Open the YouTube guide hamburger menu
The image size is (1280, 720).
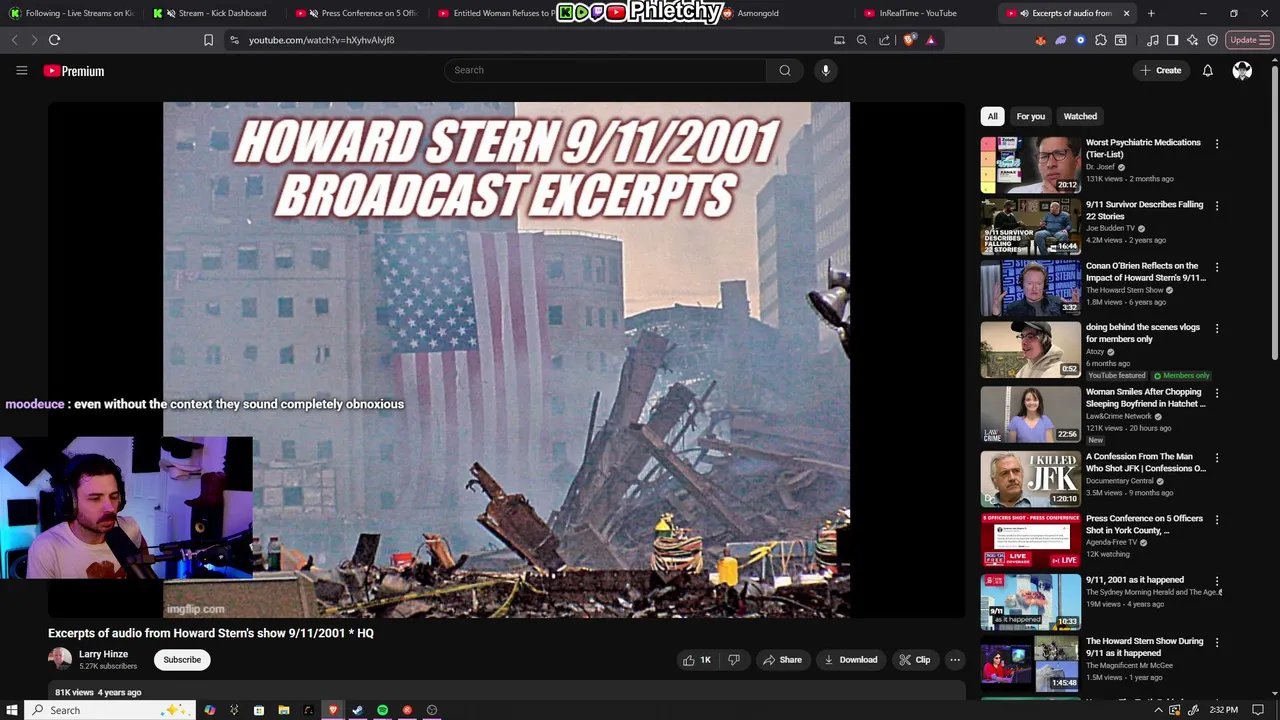pos(21,70)
